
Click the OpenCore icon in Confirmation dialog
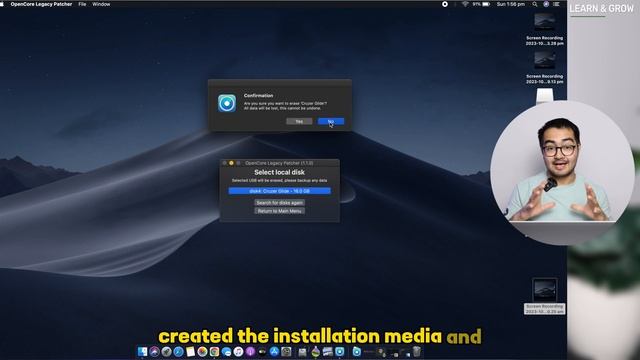coord(227,103)
